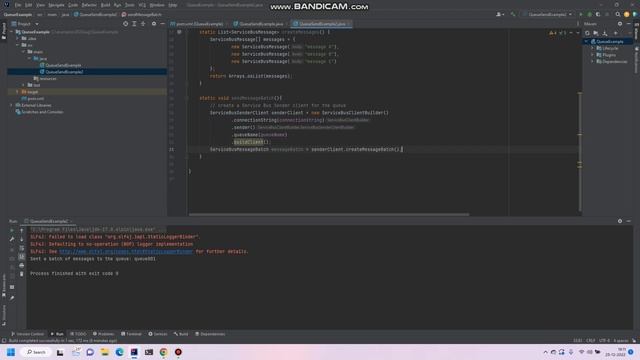Collapse the main folder
The width and height of the screenshot is (640, 360).
coord(24,52)
